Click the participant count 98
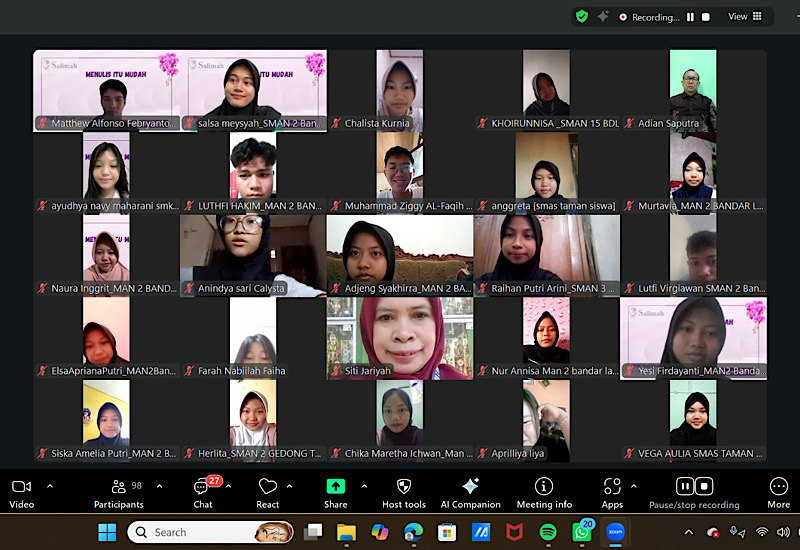The width and height of the screenshot is (800, 550). pyautogui.click(x=136, y=486)
